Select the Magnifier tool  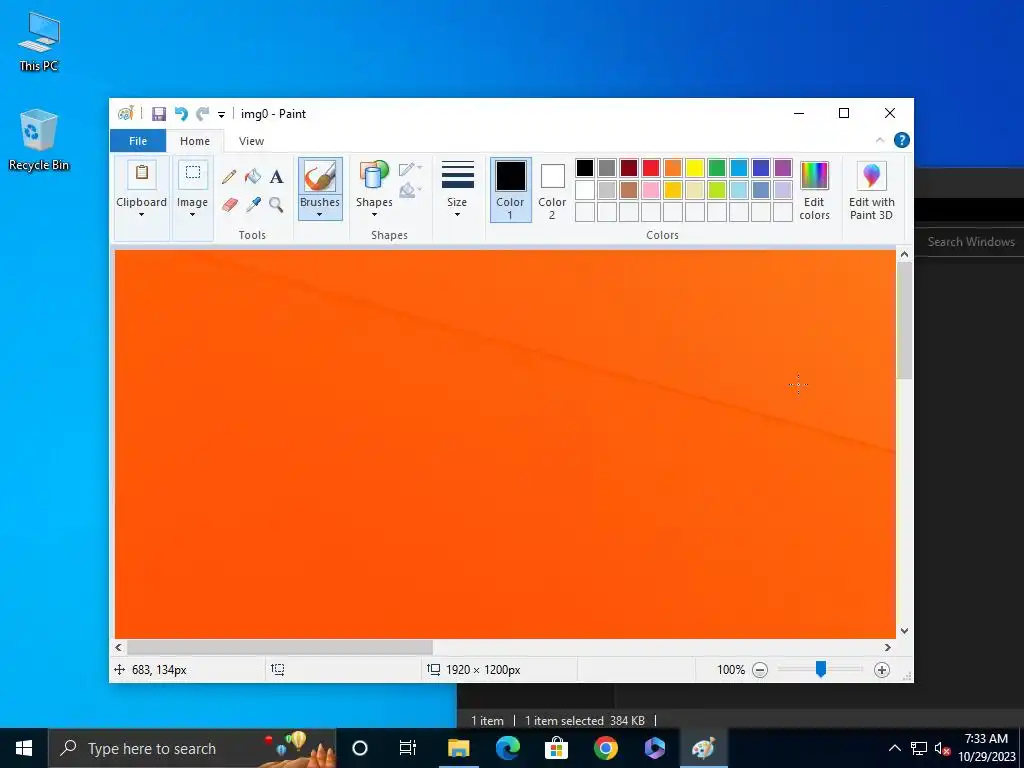pyautogui.click(x=276, y=205)
